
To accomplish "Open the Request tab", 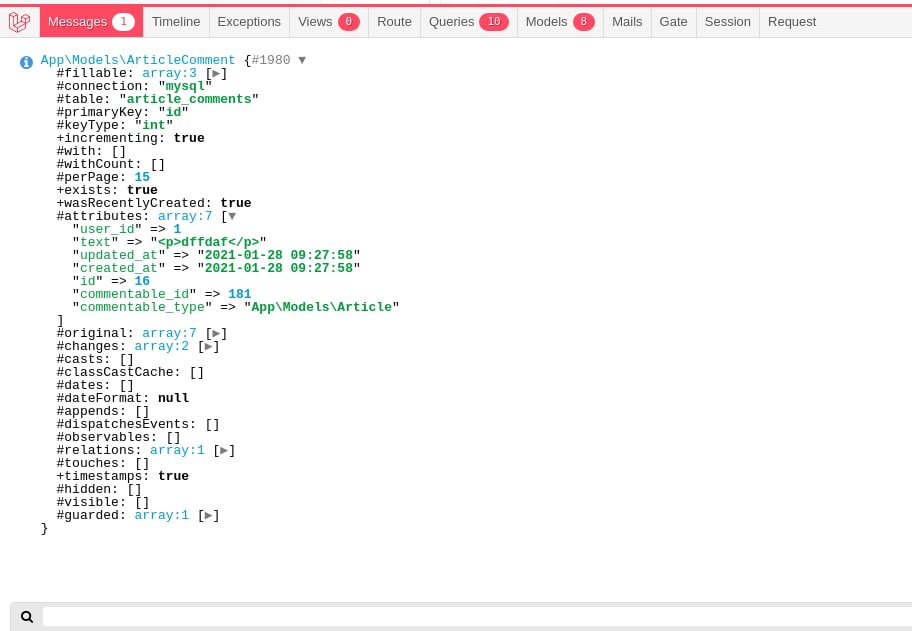I will (x=792, y=22).
